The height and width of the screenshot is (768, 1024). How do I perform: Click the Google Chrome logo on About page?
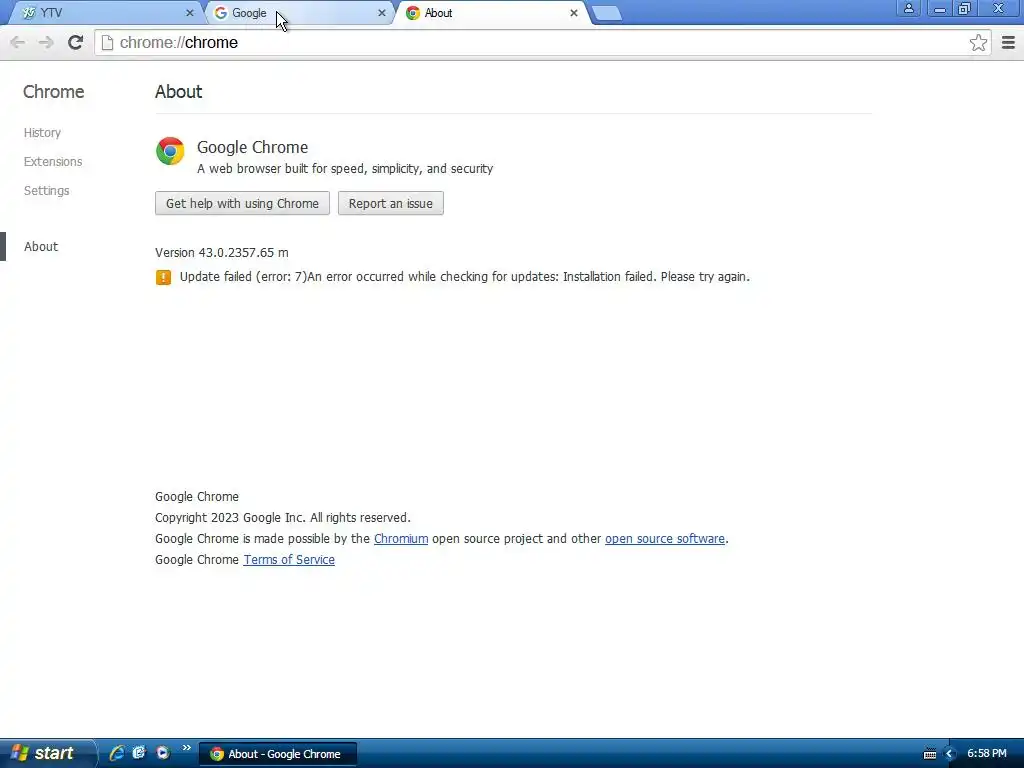tap(170, 151)
